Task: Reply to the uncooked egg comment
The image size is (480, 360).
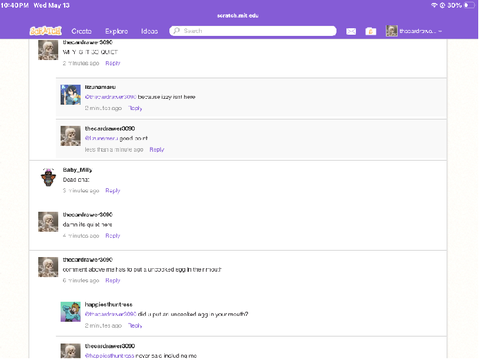Action: coord(113,280)
